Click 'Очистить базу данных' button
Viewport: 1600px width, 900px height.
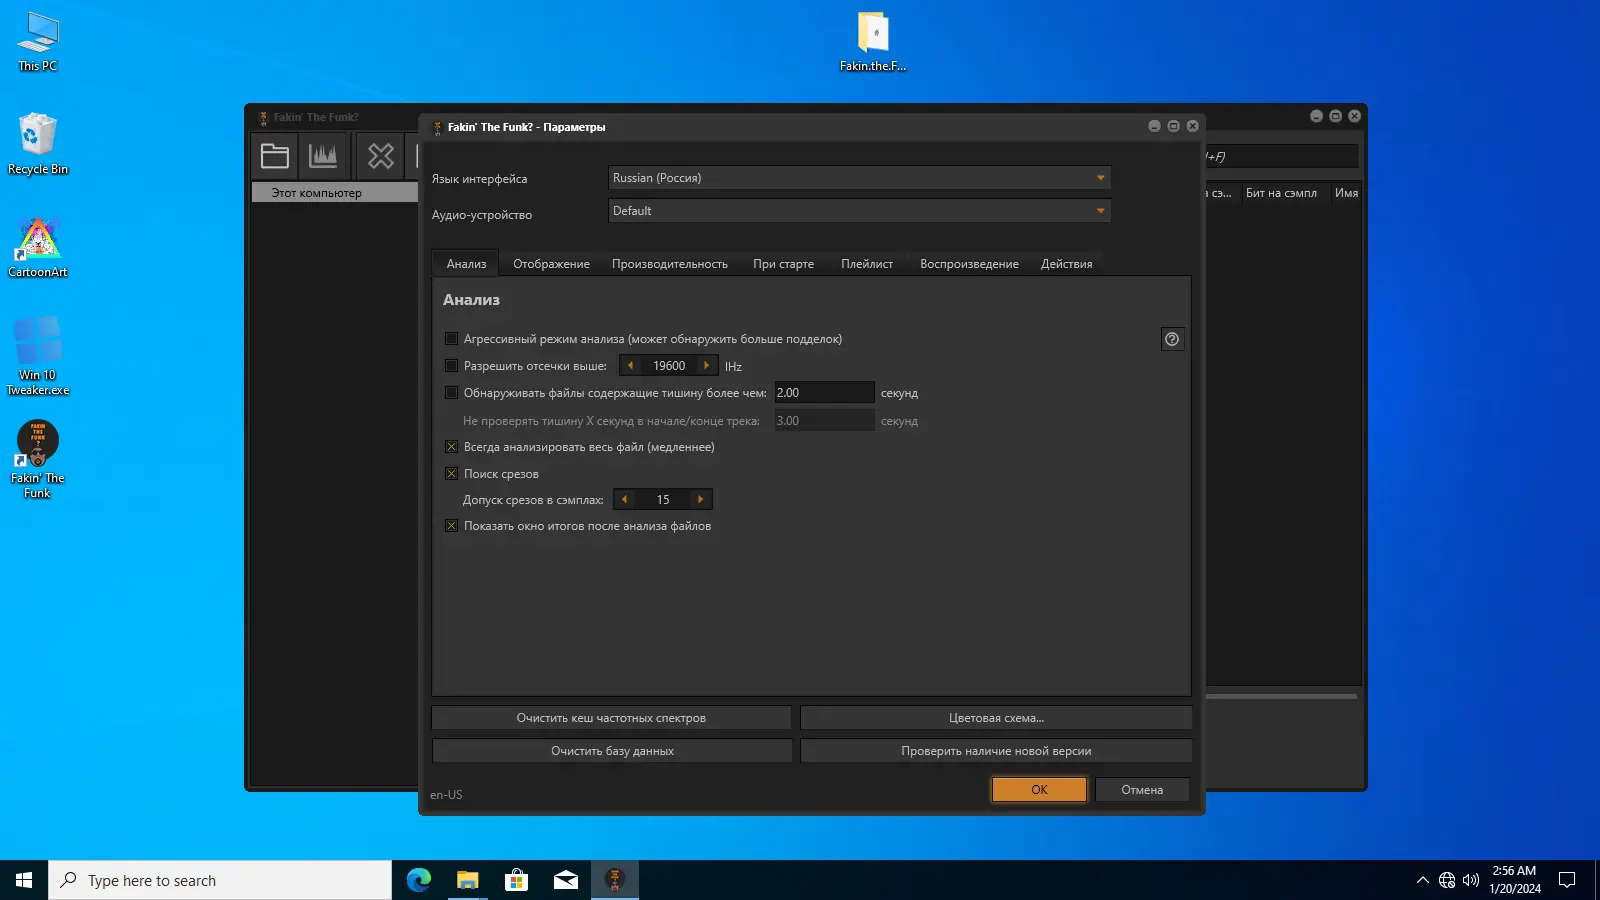pos(611,751)
